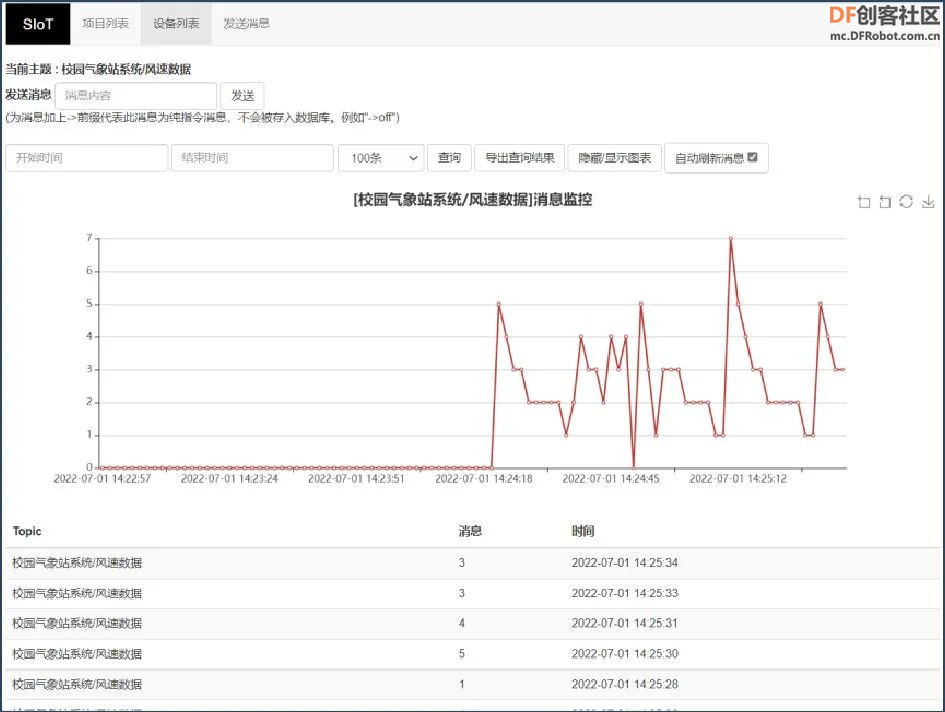Click the 当前主题 heading text
Image resolution: width=945 pixels, height=712 pixels.
[98, 69]
